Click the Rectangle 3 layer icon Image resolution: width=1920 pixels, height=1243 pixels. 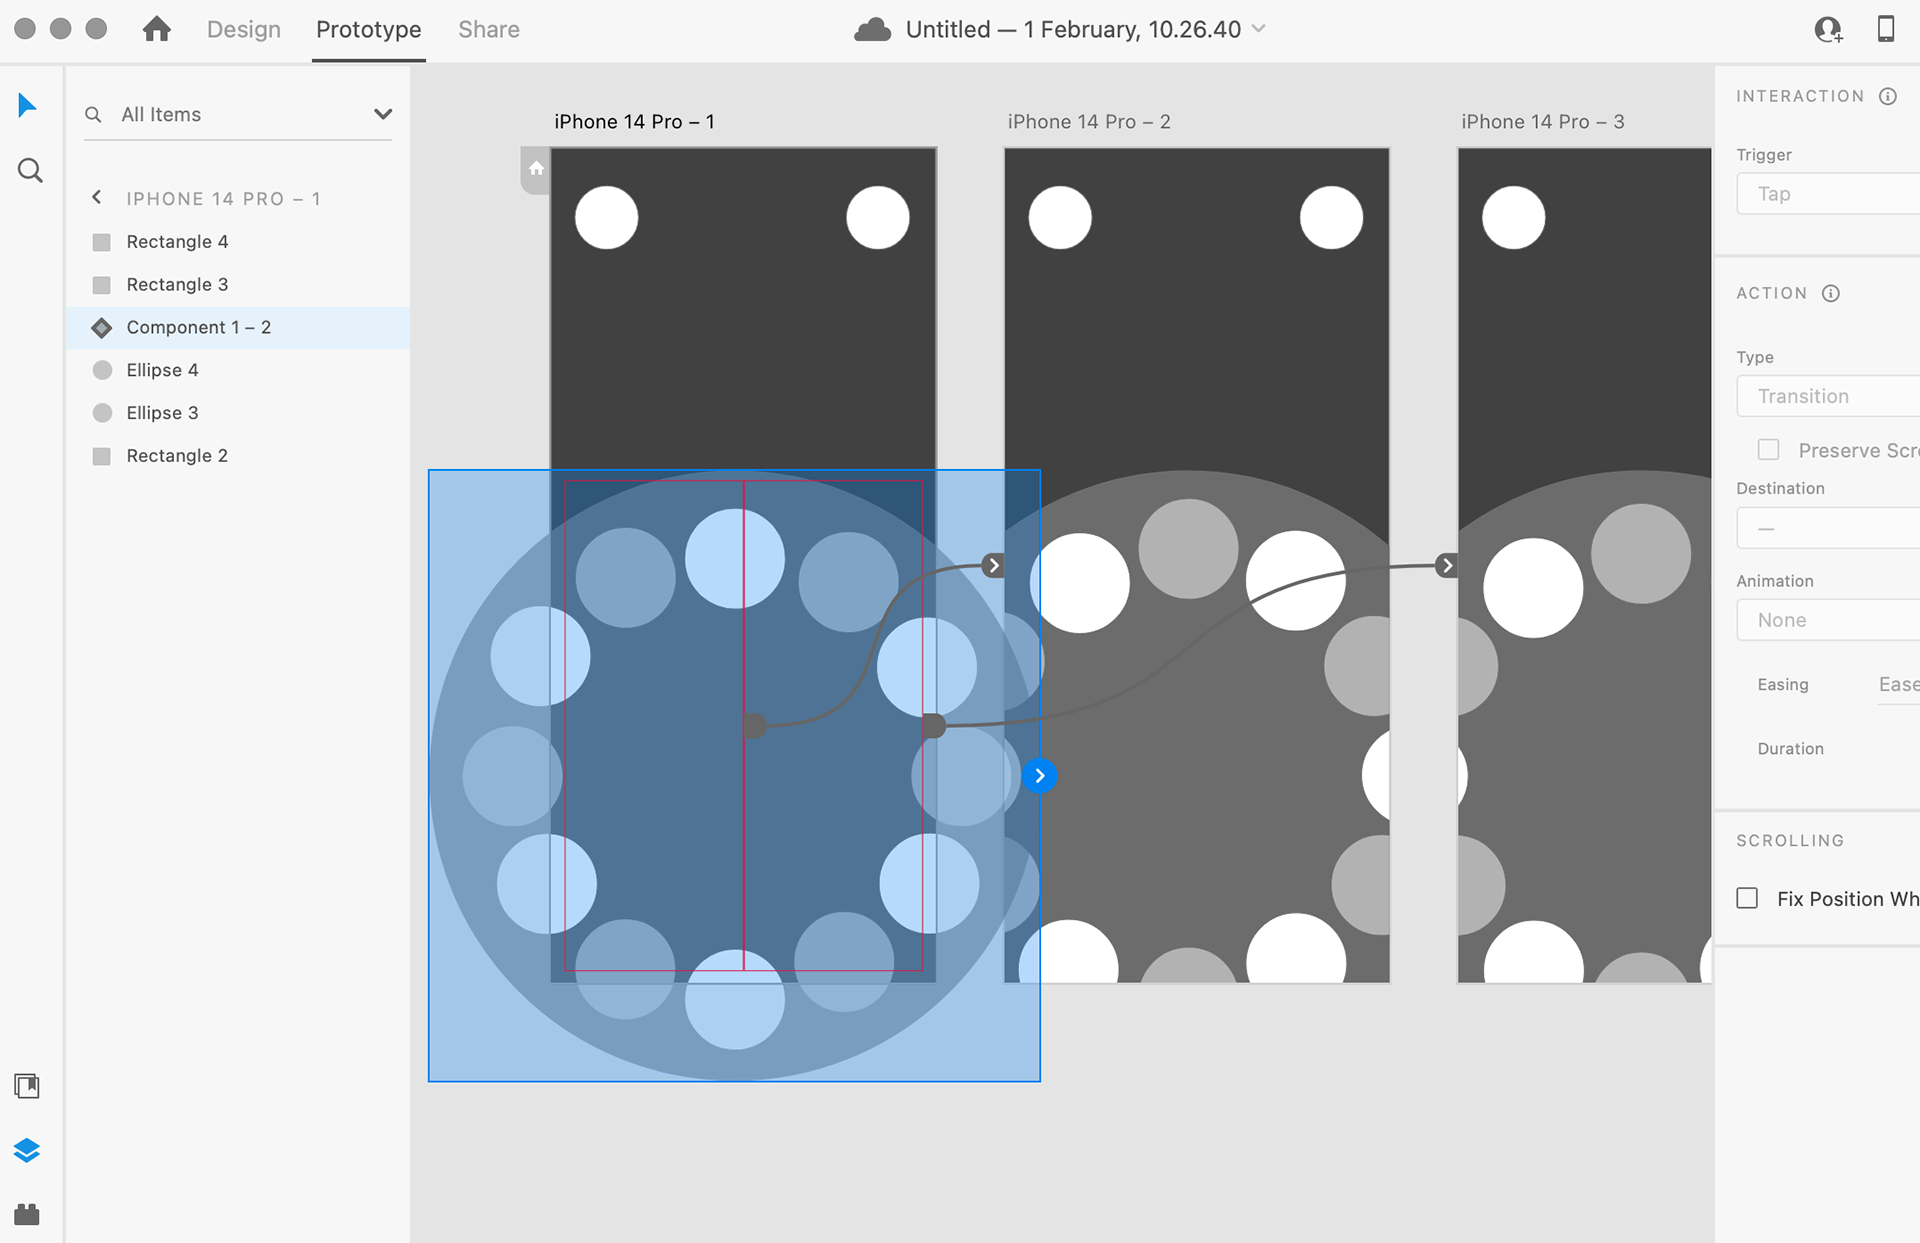click(x=101, y=285)
